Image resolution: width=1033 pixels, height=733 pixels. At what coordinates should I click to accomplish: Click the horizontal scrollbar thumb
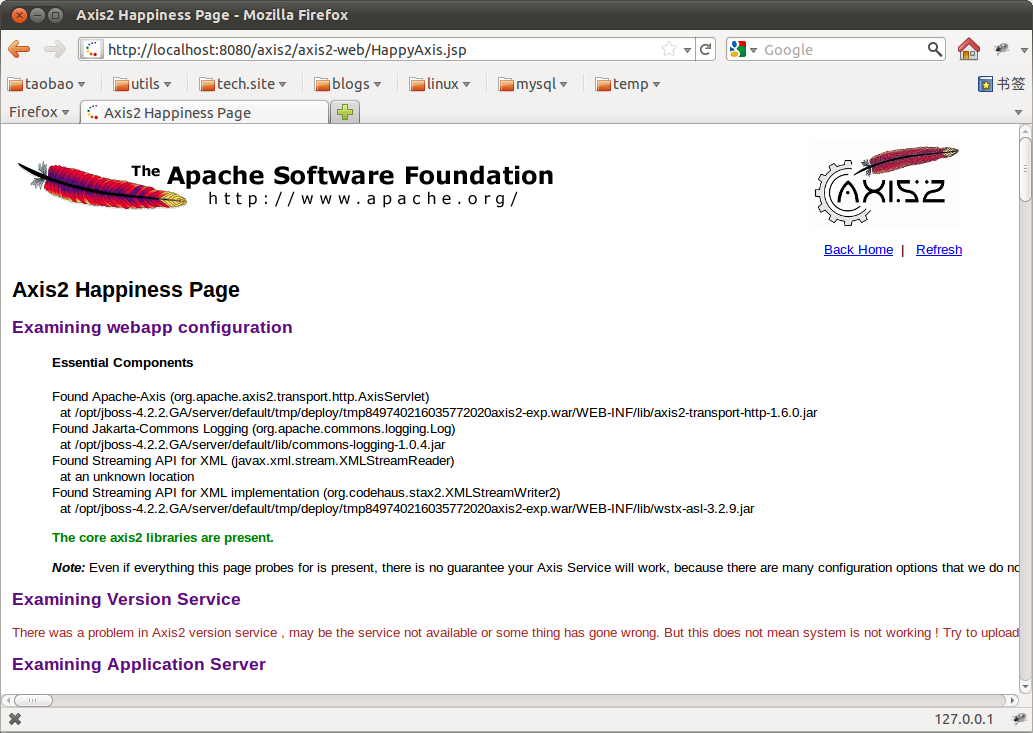33,700
